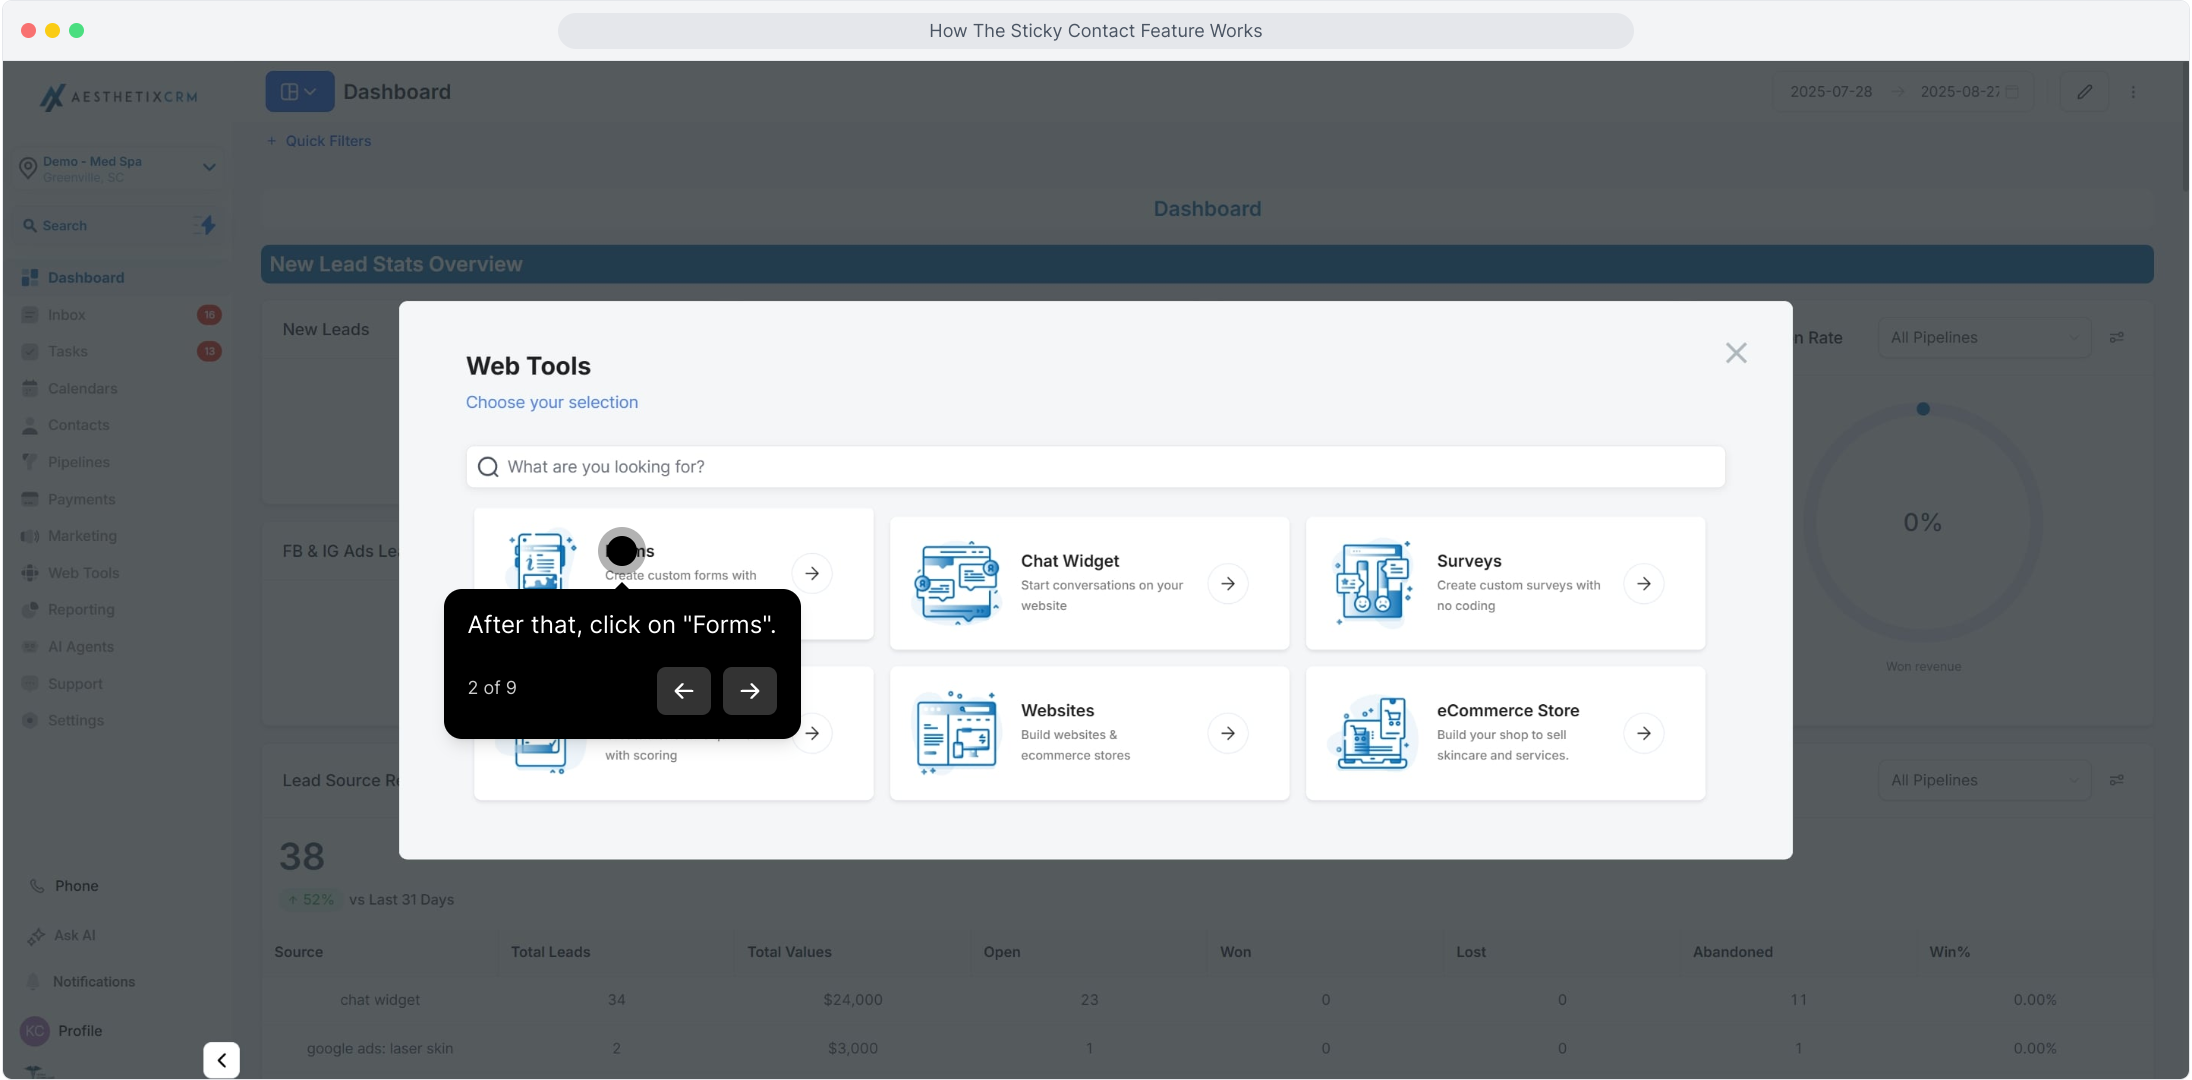Click the lightning quick actions icon
This screenshot has height=1080, width=2192.
[x=207, y=225]
